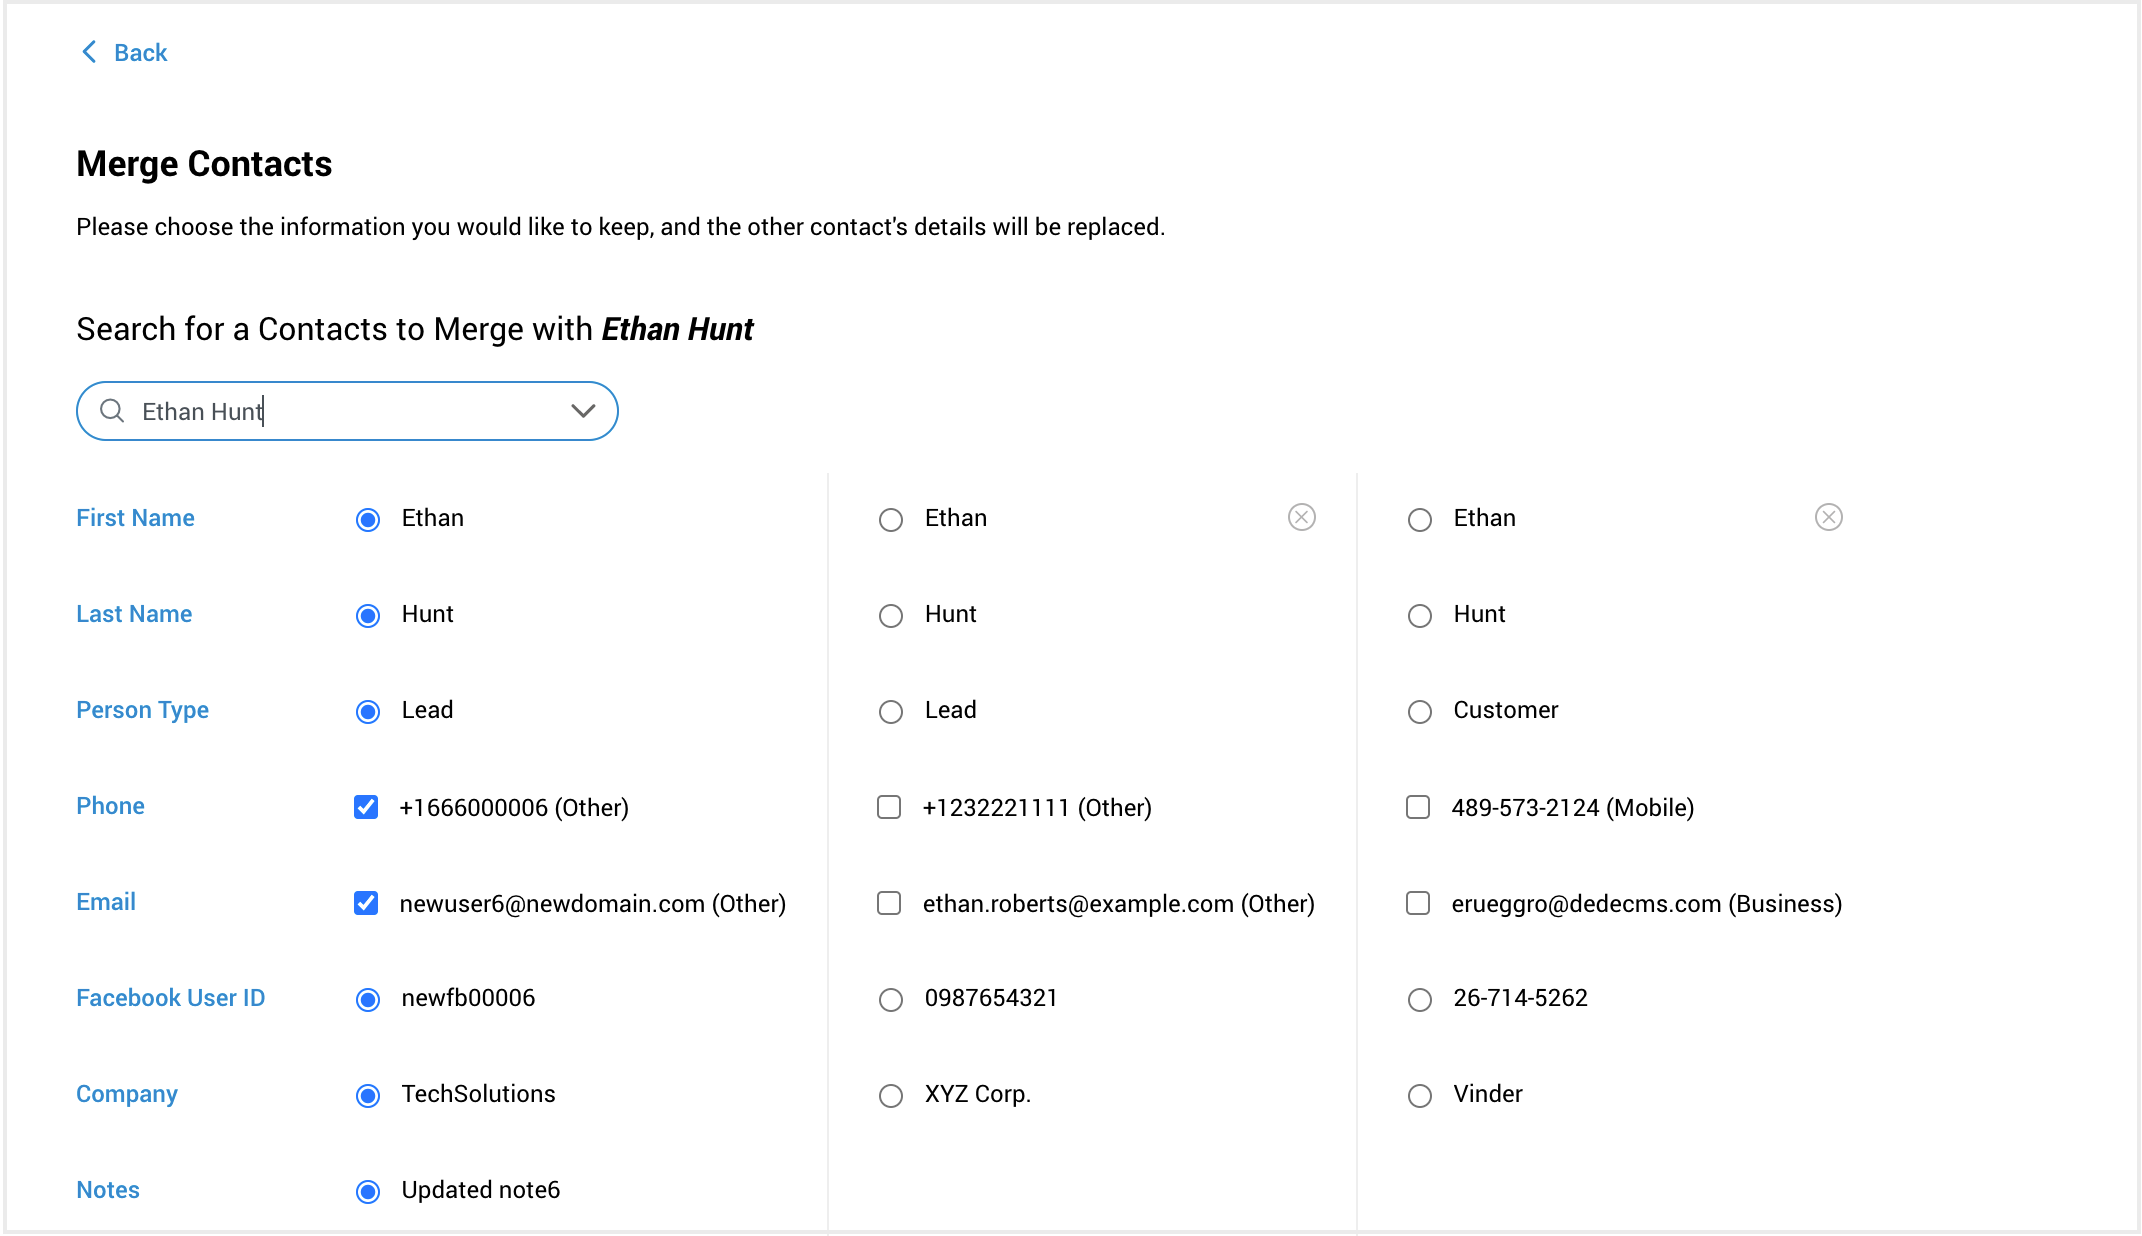Image resolution: width=2142 pixels, height=1236 pixels.
Task: Select first contact First Name radio button
Action: (x=369, y=518)
